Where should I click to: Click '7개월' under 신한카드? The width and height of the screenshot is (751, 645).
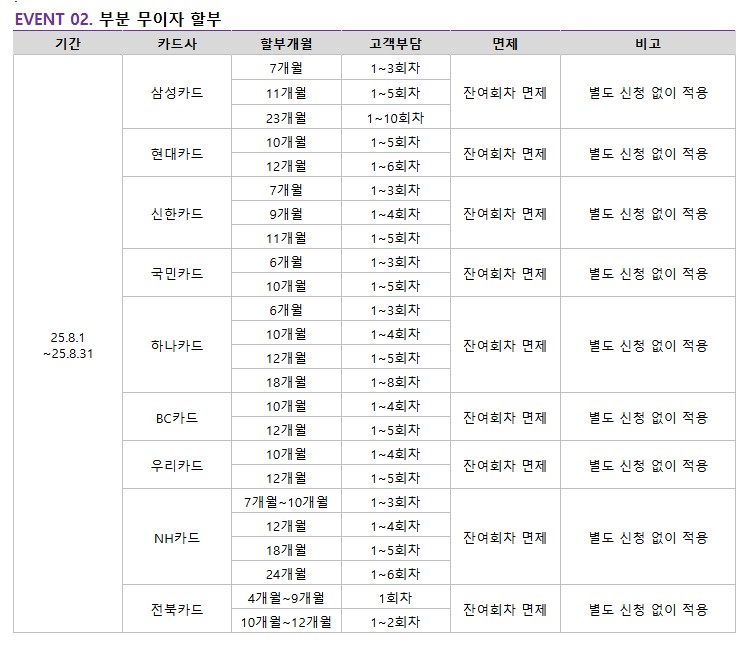tap(286, 190)
